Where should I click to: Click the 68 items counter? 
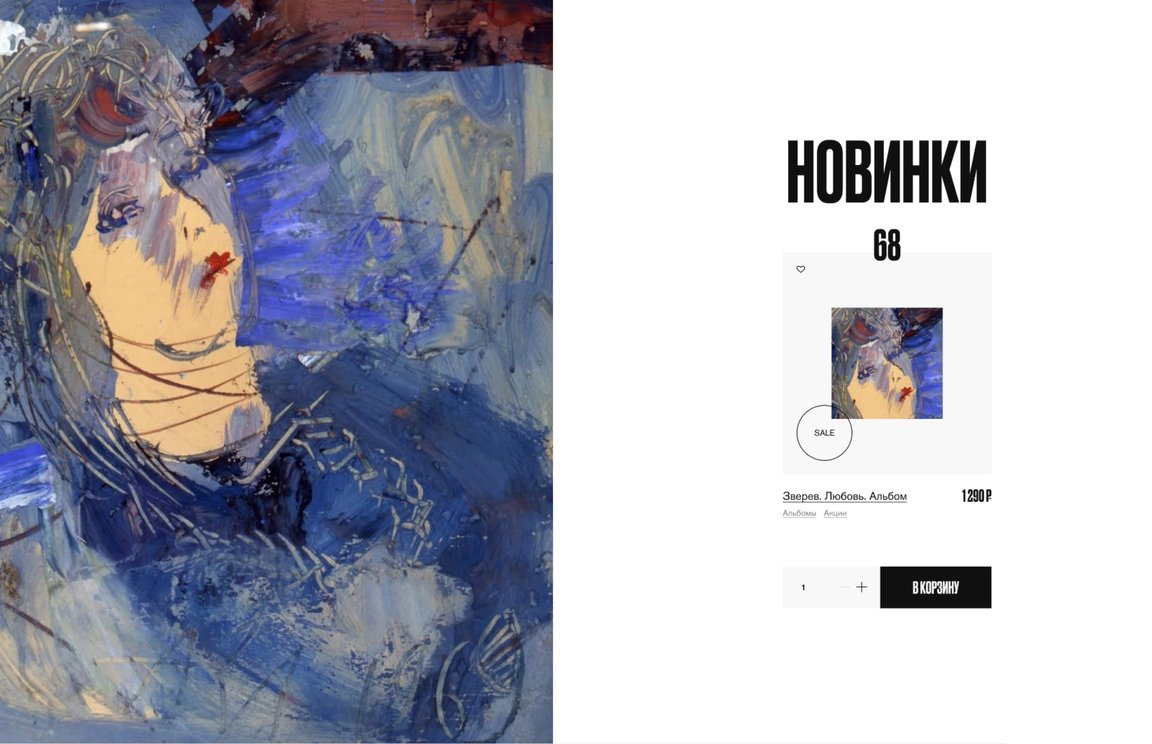coord(887,245)
